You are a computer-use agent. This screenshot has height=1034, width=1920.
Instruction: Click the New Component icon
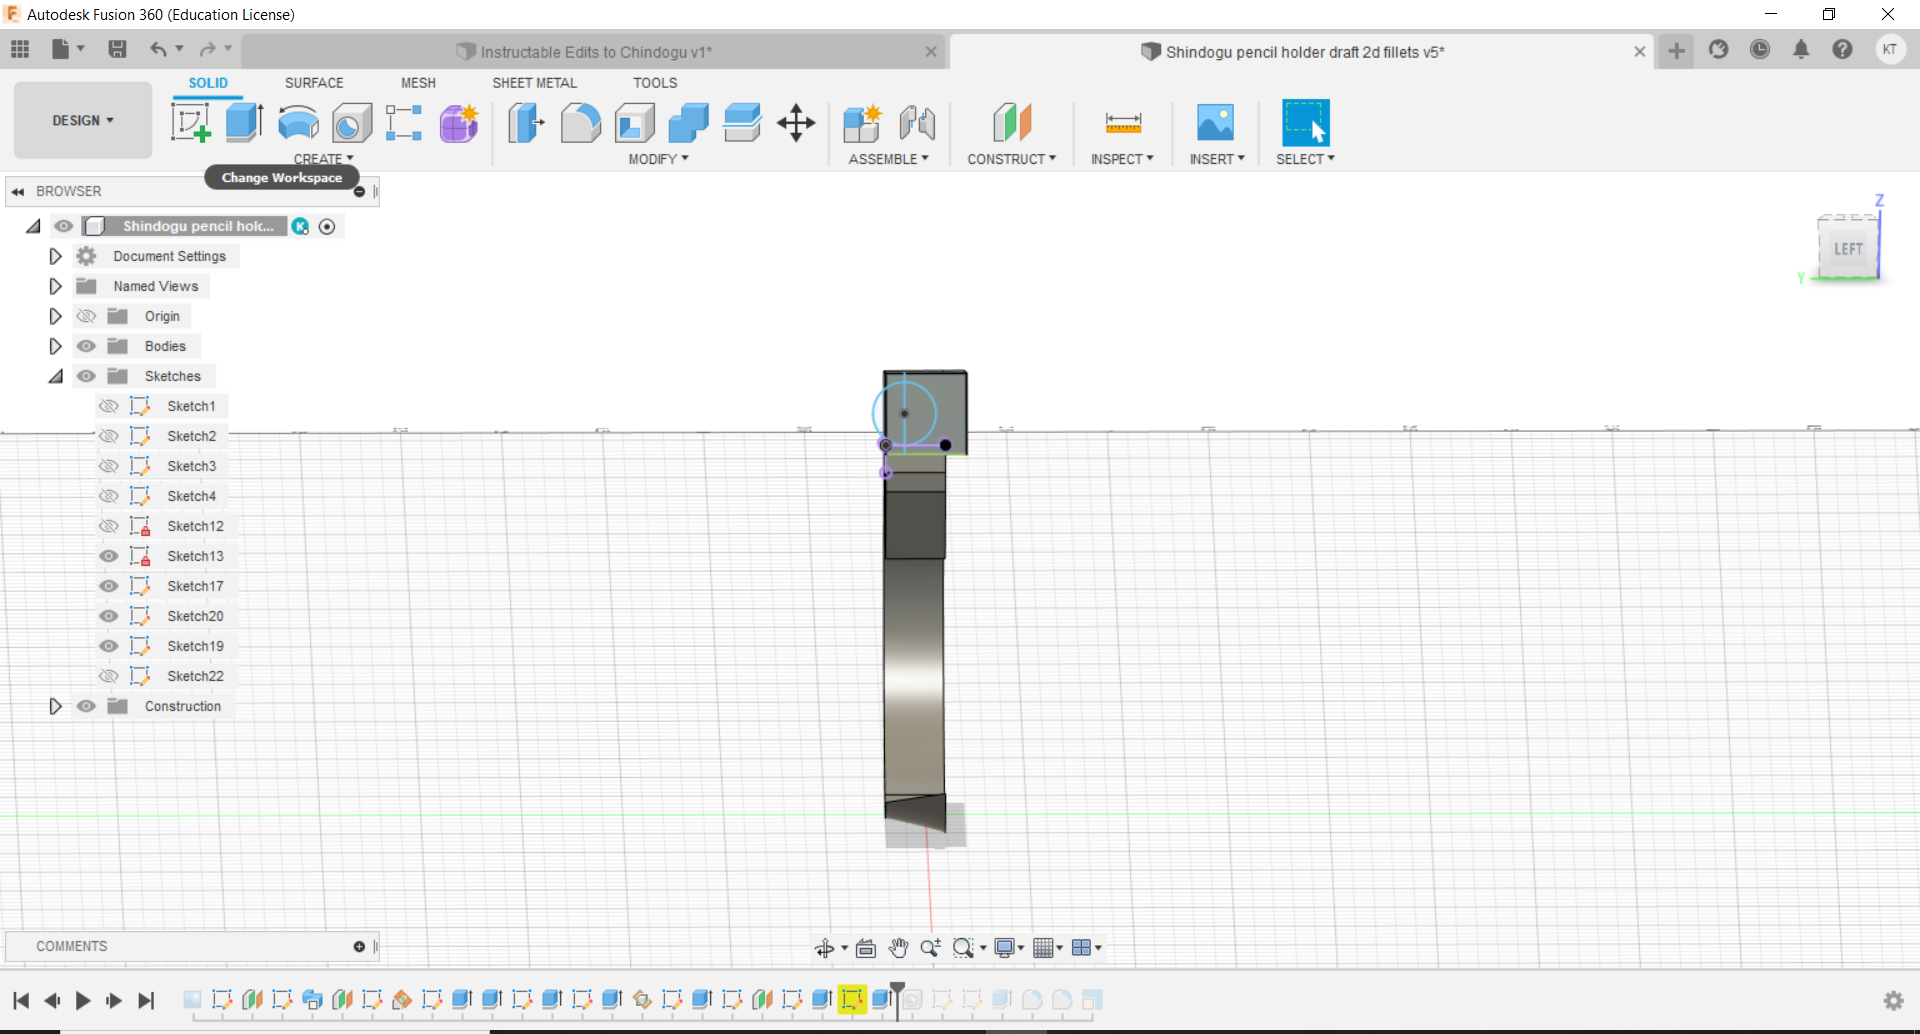(x=862, y=123)
